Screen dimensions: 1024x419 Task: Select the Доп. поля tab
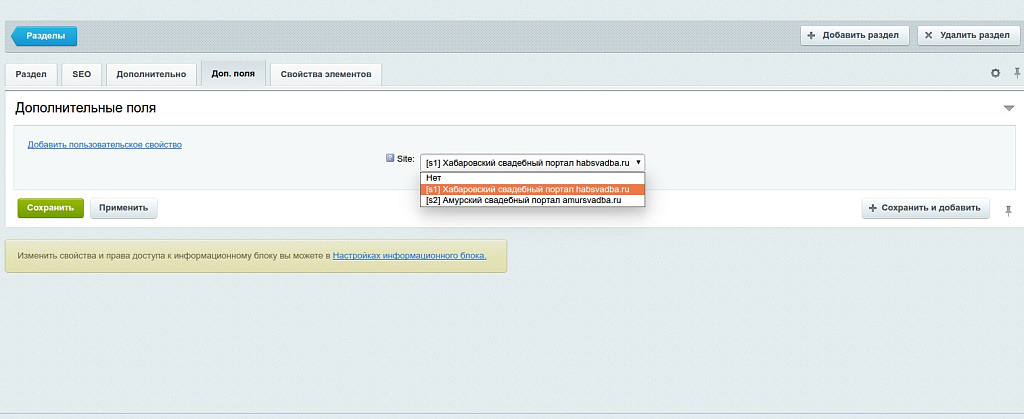[233, 74]
